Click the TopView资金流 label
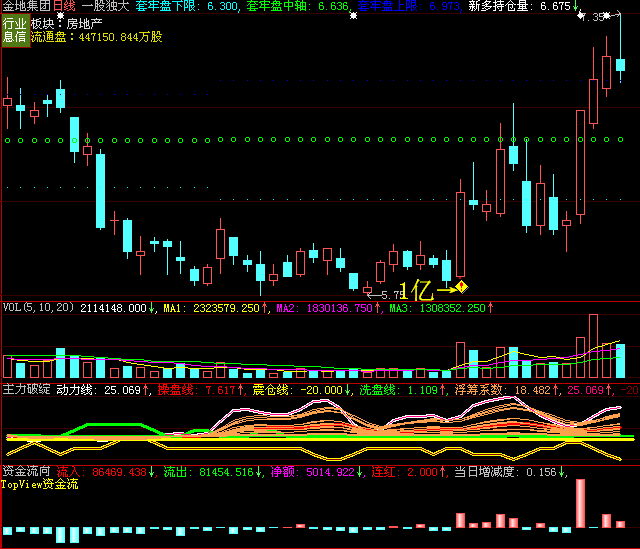Viewport: 640px width, 549px height. 44,484
